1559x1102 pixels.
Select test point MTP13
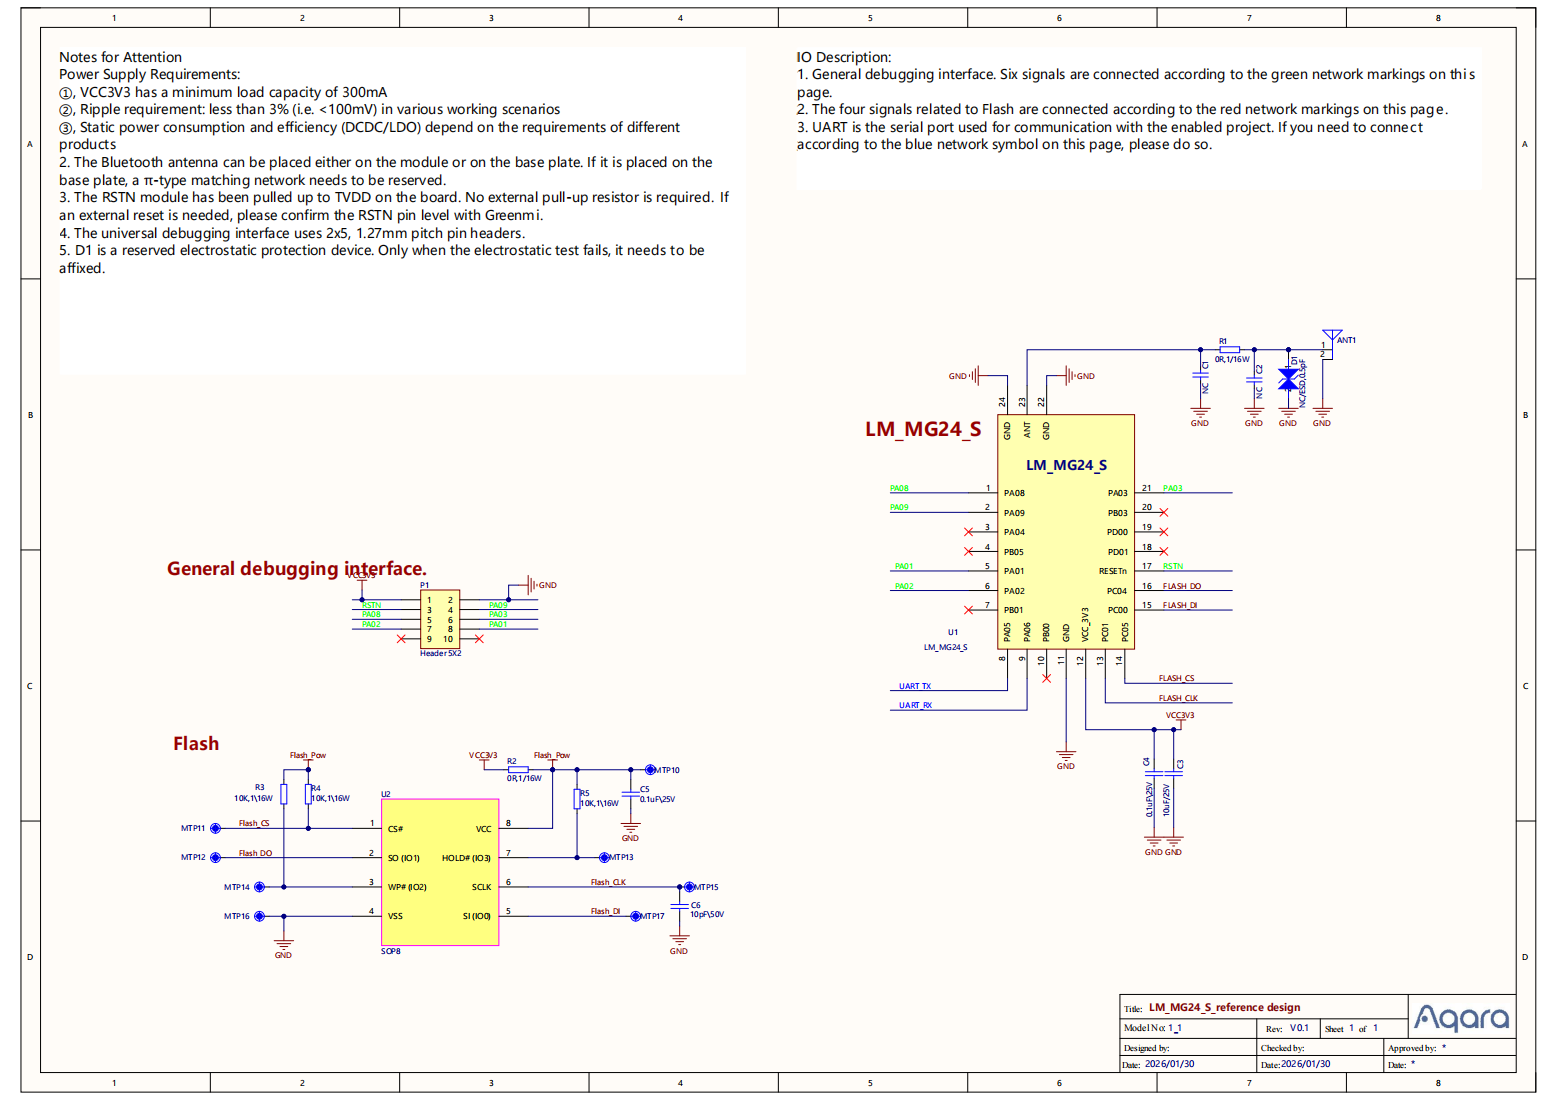click(604, 857)
